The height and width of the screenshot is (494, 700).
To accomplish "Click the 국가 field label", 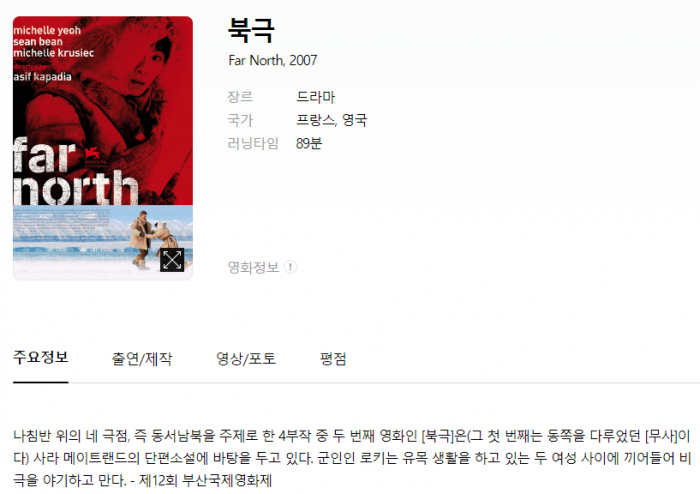I will pyautogui.click(x=240, y=120).
